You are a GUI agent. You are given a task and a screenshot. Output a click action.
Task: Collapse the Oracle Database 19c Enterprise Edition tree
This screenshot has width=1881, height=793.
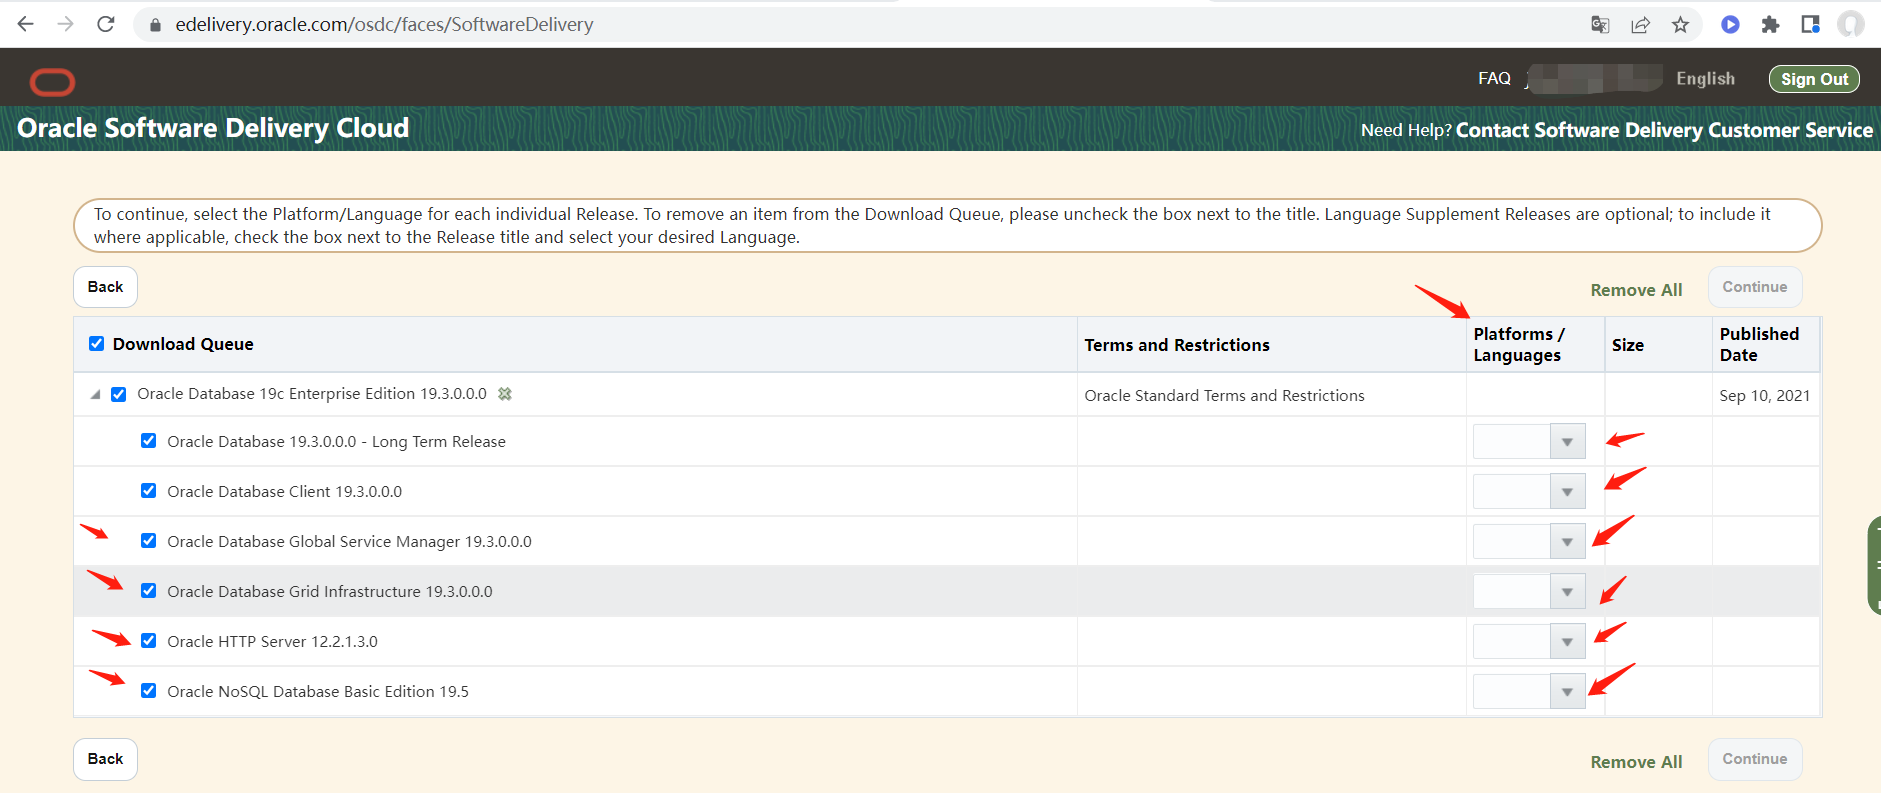coord(95,395)
